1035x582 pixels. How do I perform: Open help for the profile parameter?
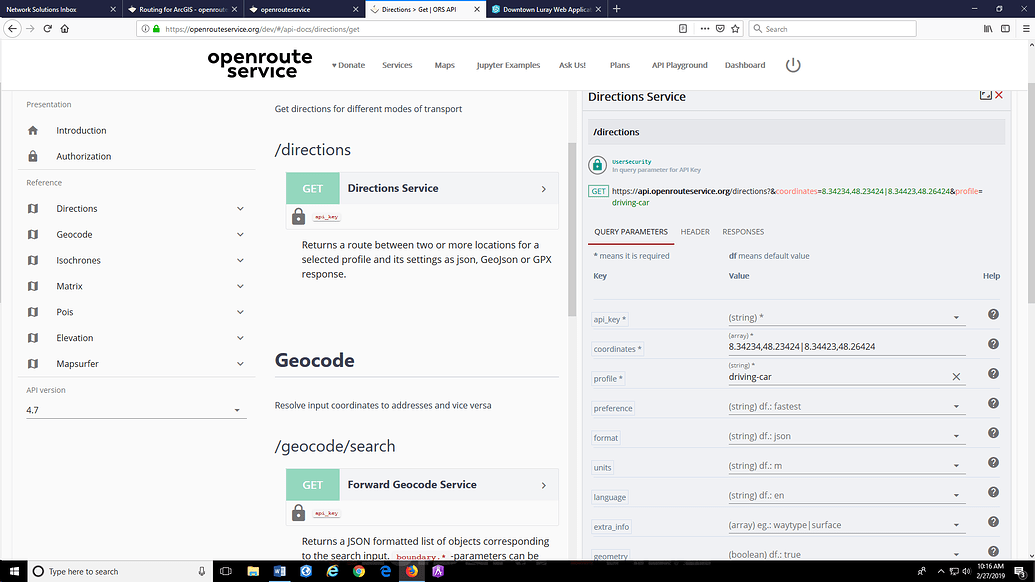click(993, 374)
